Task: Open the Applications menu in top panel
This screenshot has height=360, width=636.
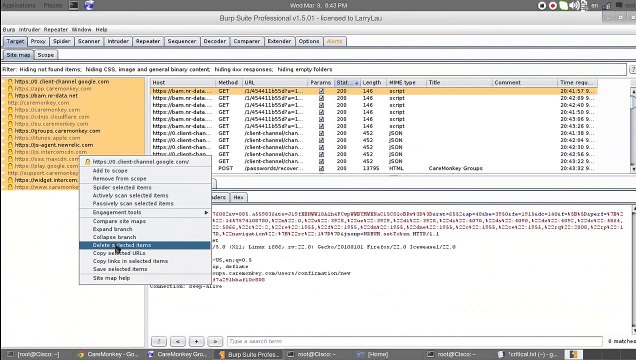Action: (19, 5)
